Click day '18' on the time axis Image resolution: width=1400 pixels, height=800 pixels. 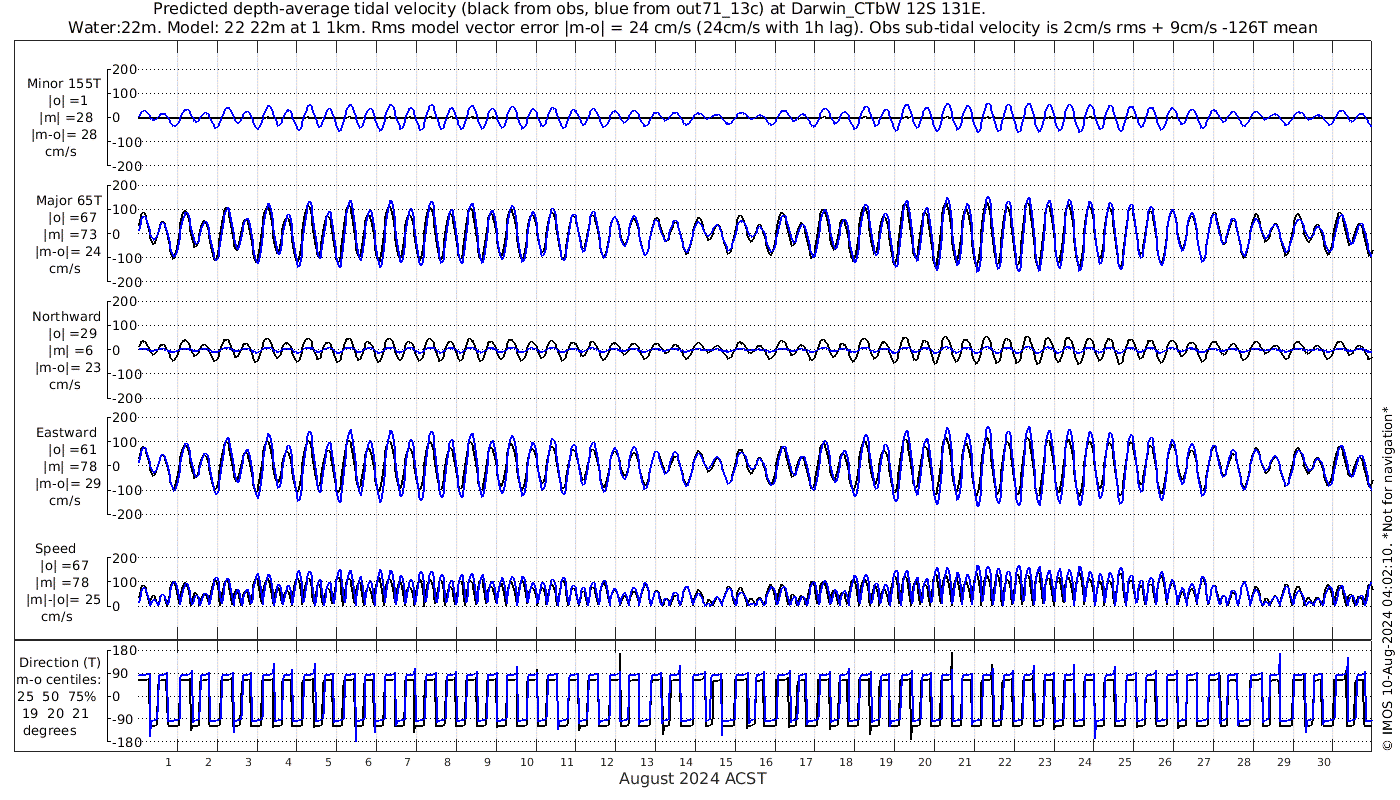coord(846,762)
